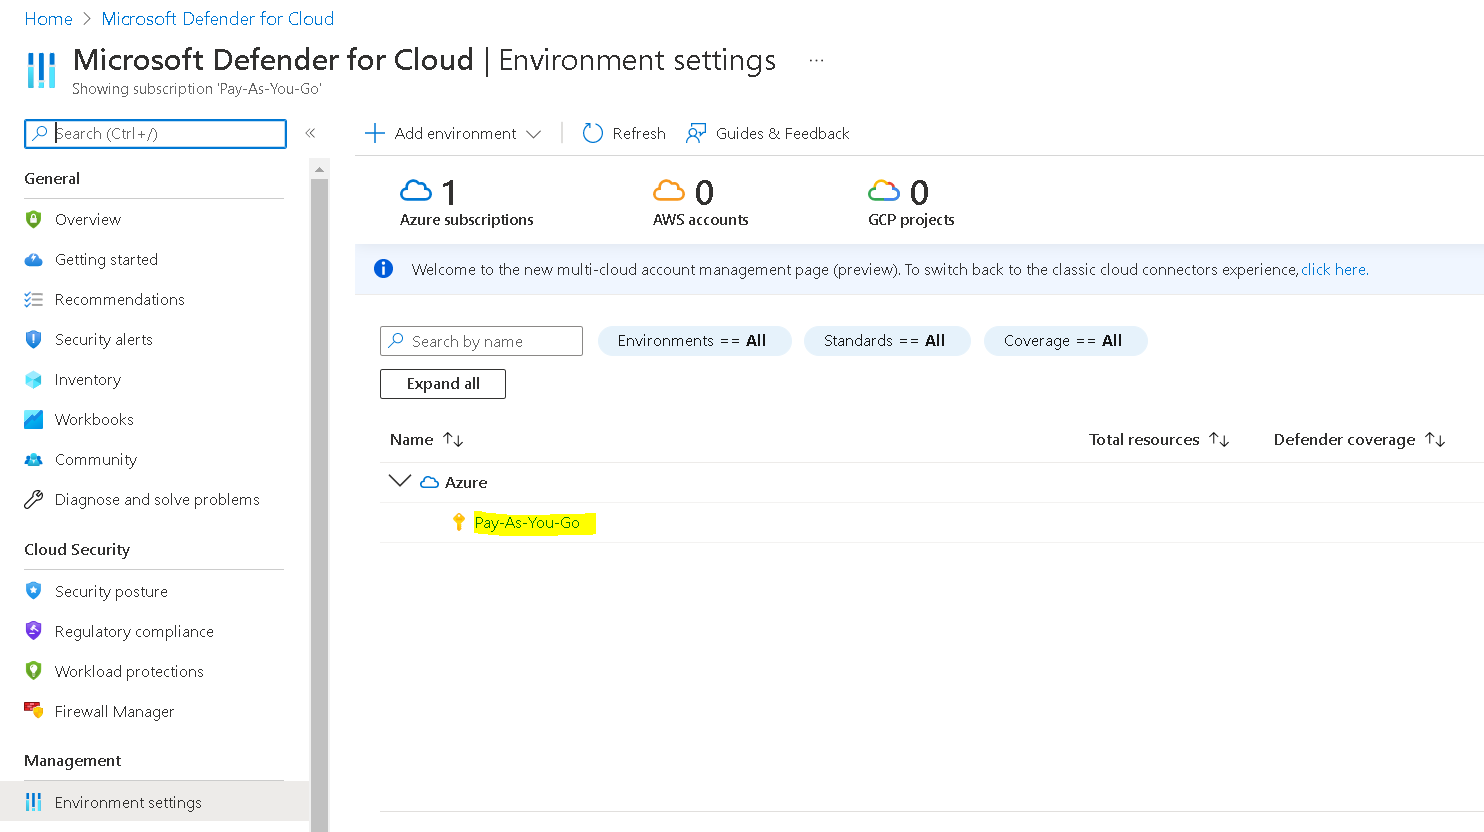Open the Pay-As-You-Go subscription link
This screenshot has height=832, width=1484.
point(527,522)
